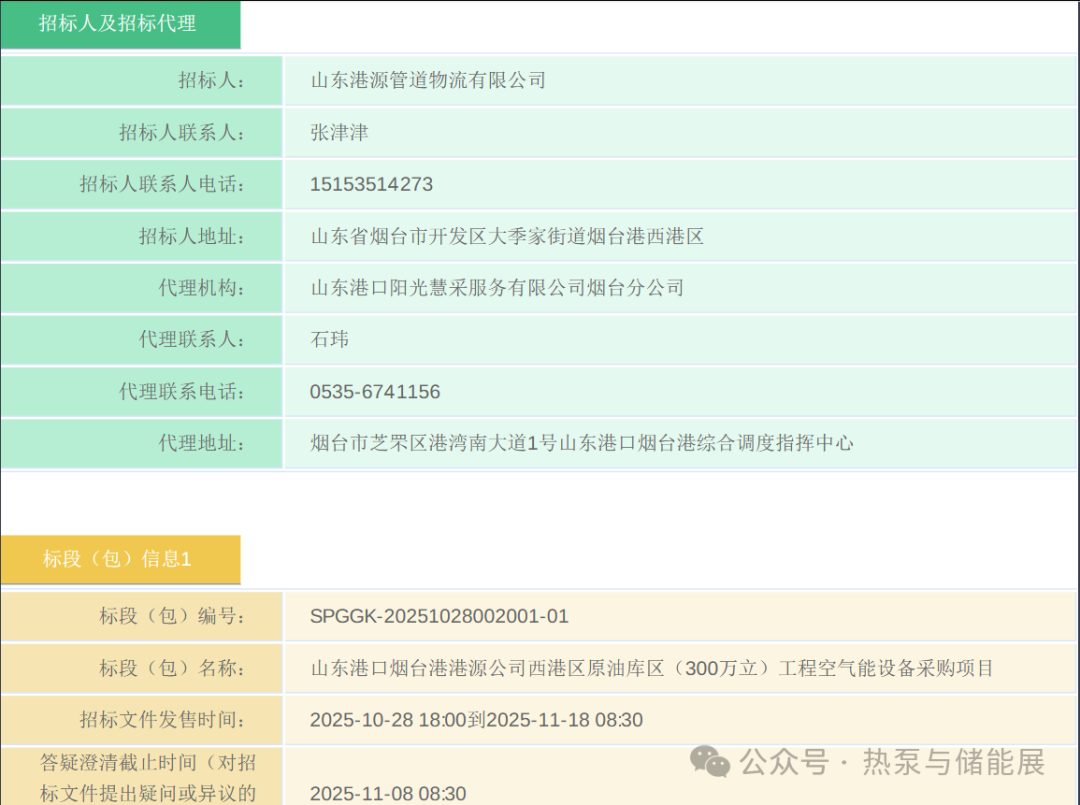Click the 代理地址: label
Screen dimensions: 1080x805
[201, 443]
